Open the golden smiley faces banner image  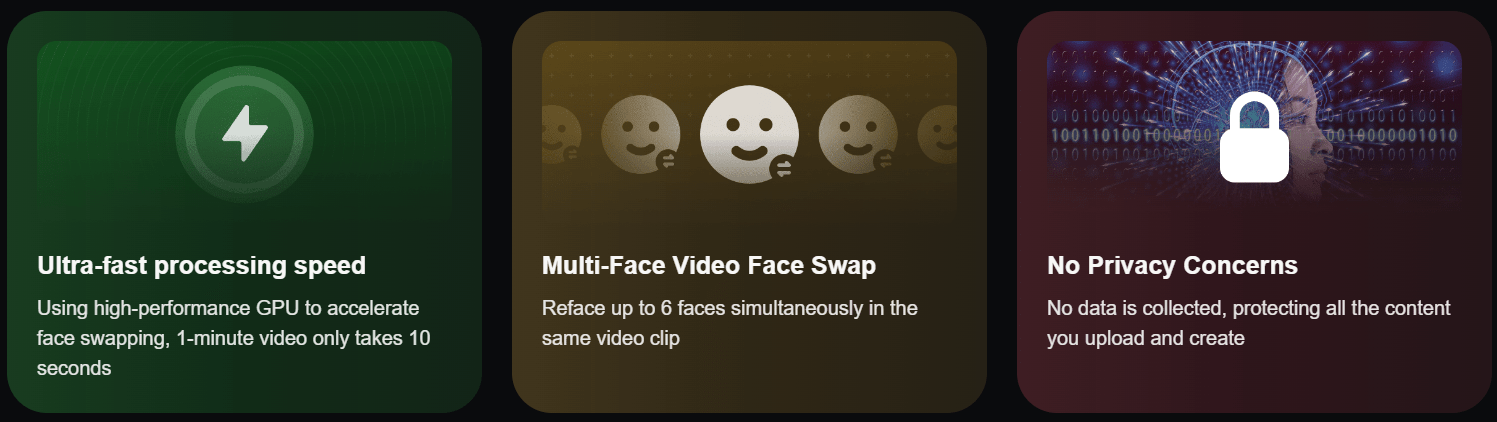point(749,132)
